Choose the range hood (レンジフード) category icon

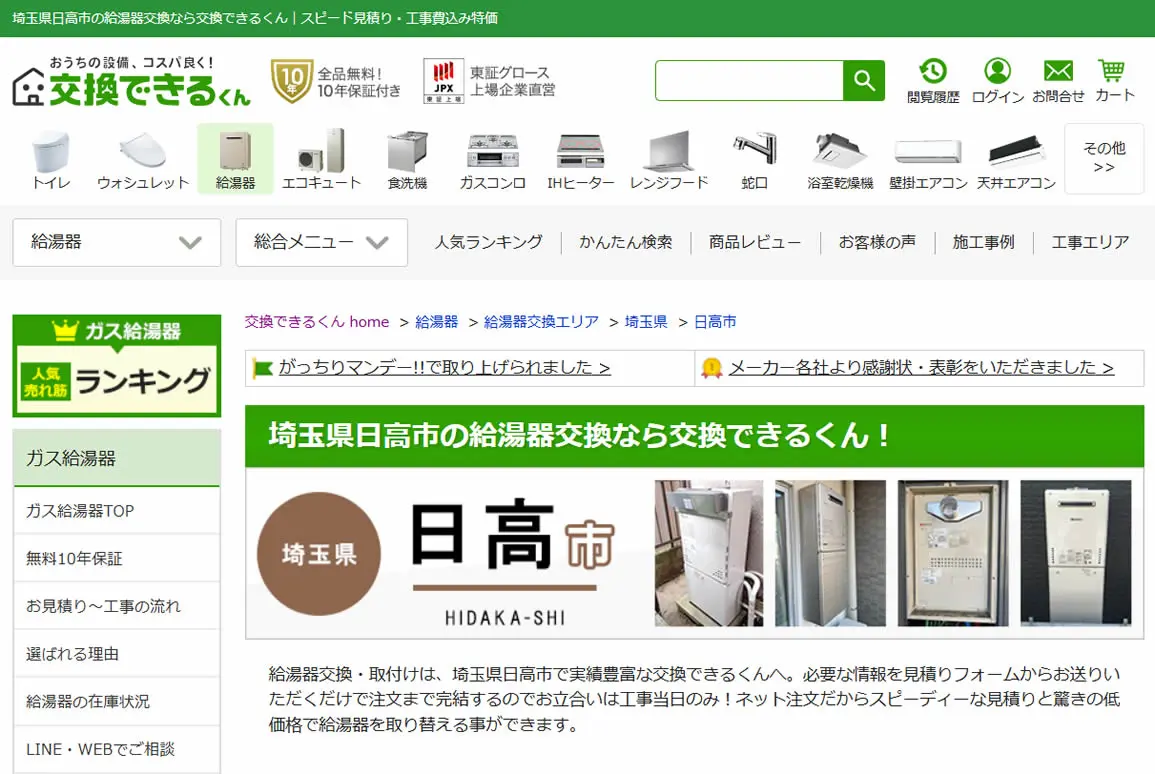tap(669, 160)
